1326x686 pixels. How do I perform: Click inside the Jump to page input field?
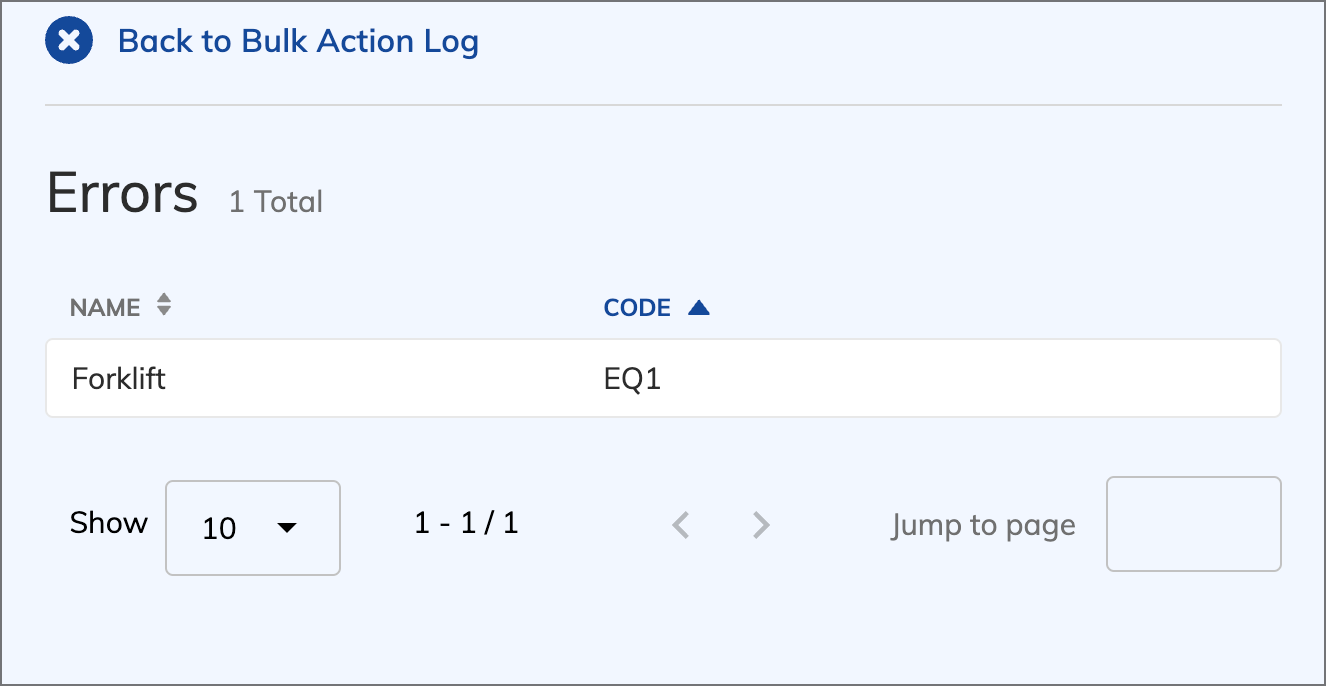pyautogui.click(x=1193, y=524)
